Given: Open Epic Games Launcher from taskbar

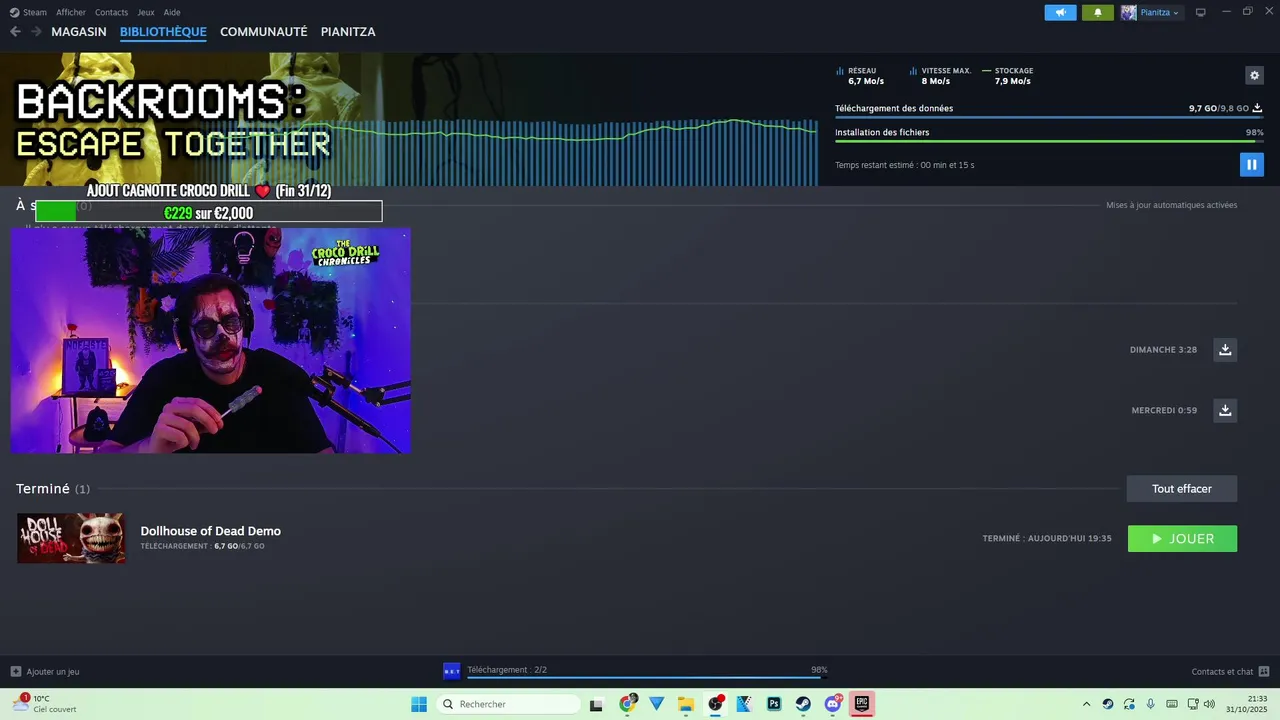Looking at the screenshot, I should point(862,704).
